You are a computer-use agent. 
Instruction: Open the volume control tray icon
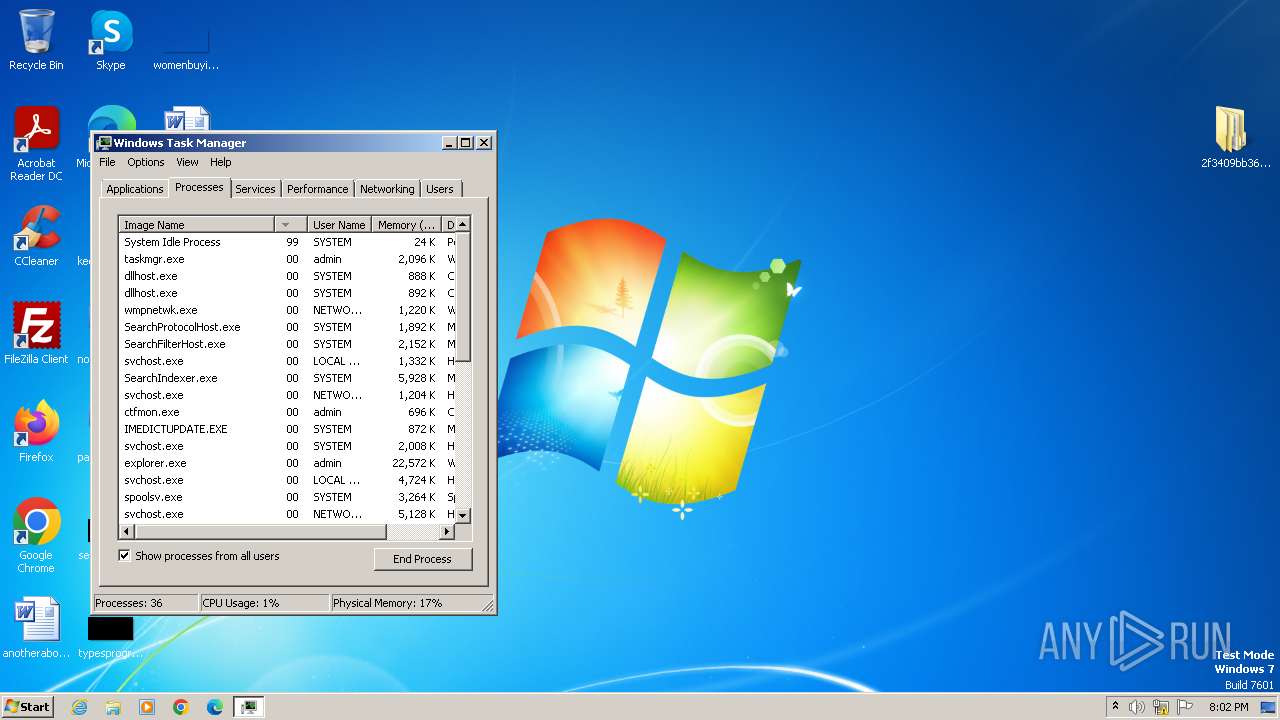tap(1137, 707)
